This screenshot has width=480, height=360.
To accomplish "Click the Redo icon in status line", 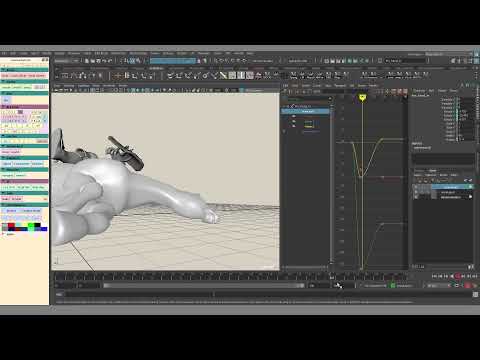I will click(110, 61).
